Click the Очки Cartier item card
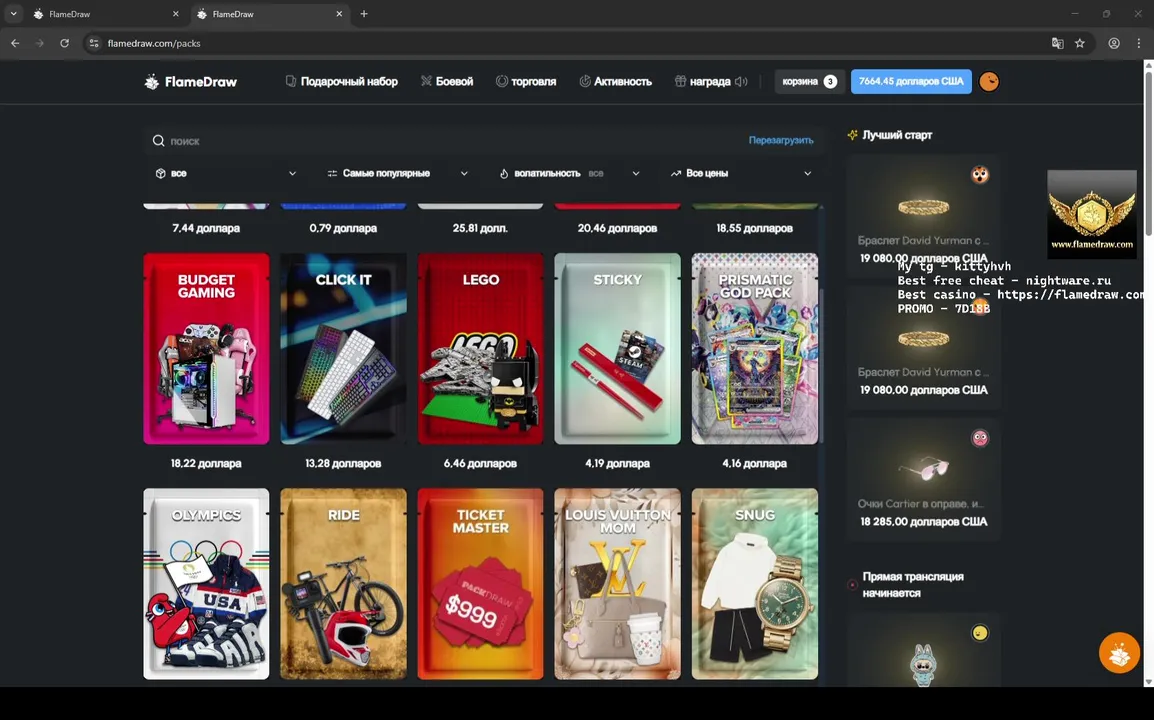1154x720 pixels. (924, 479)
